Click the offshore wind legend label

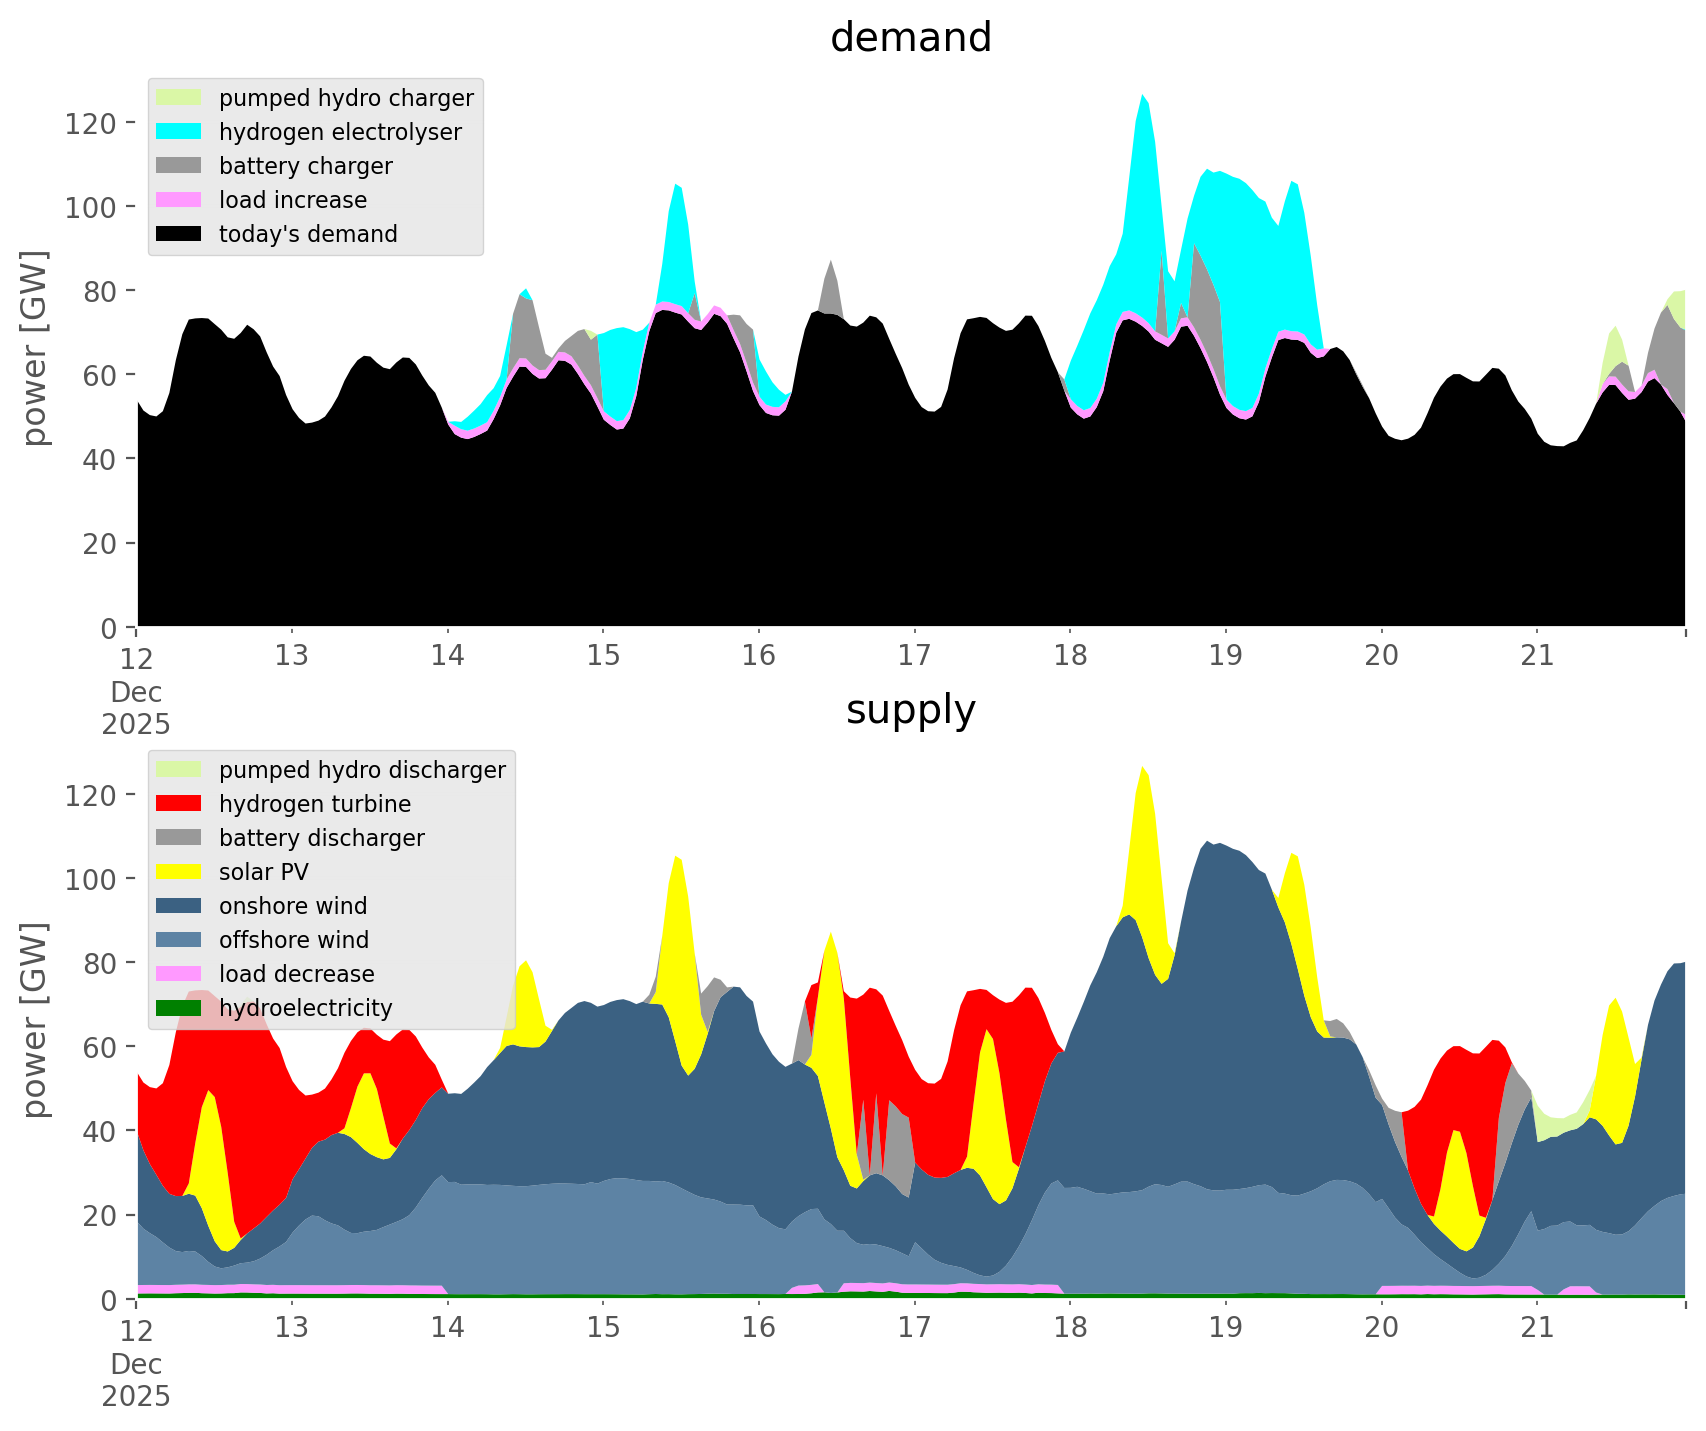pyautogui.click(x=294, y=940)
